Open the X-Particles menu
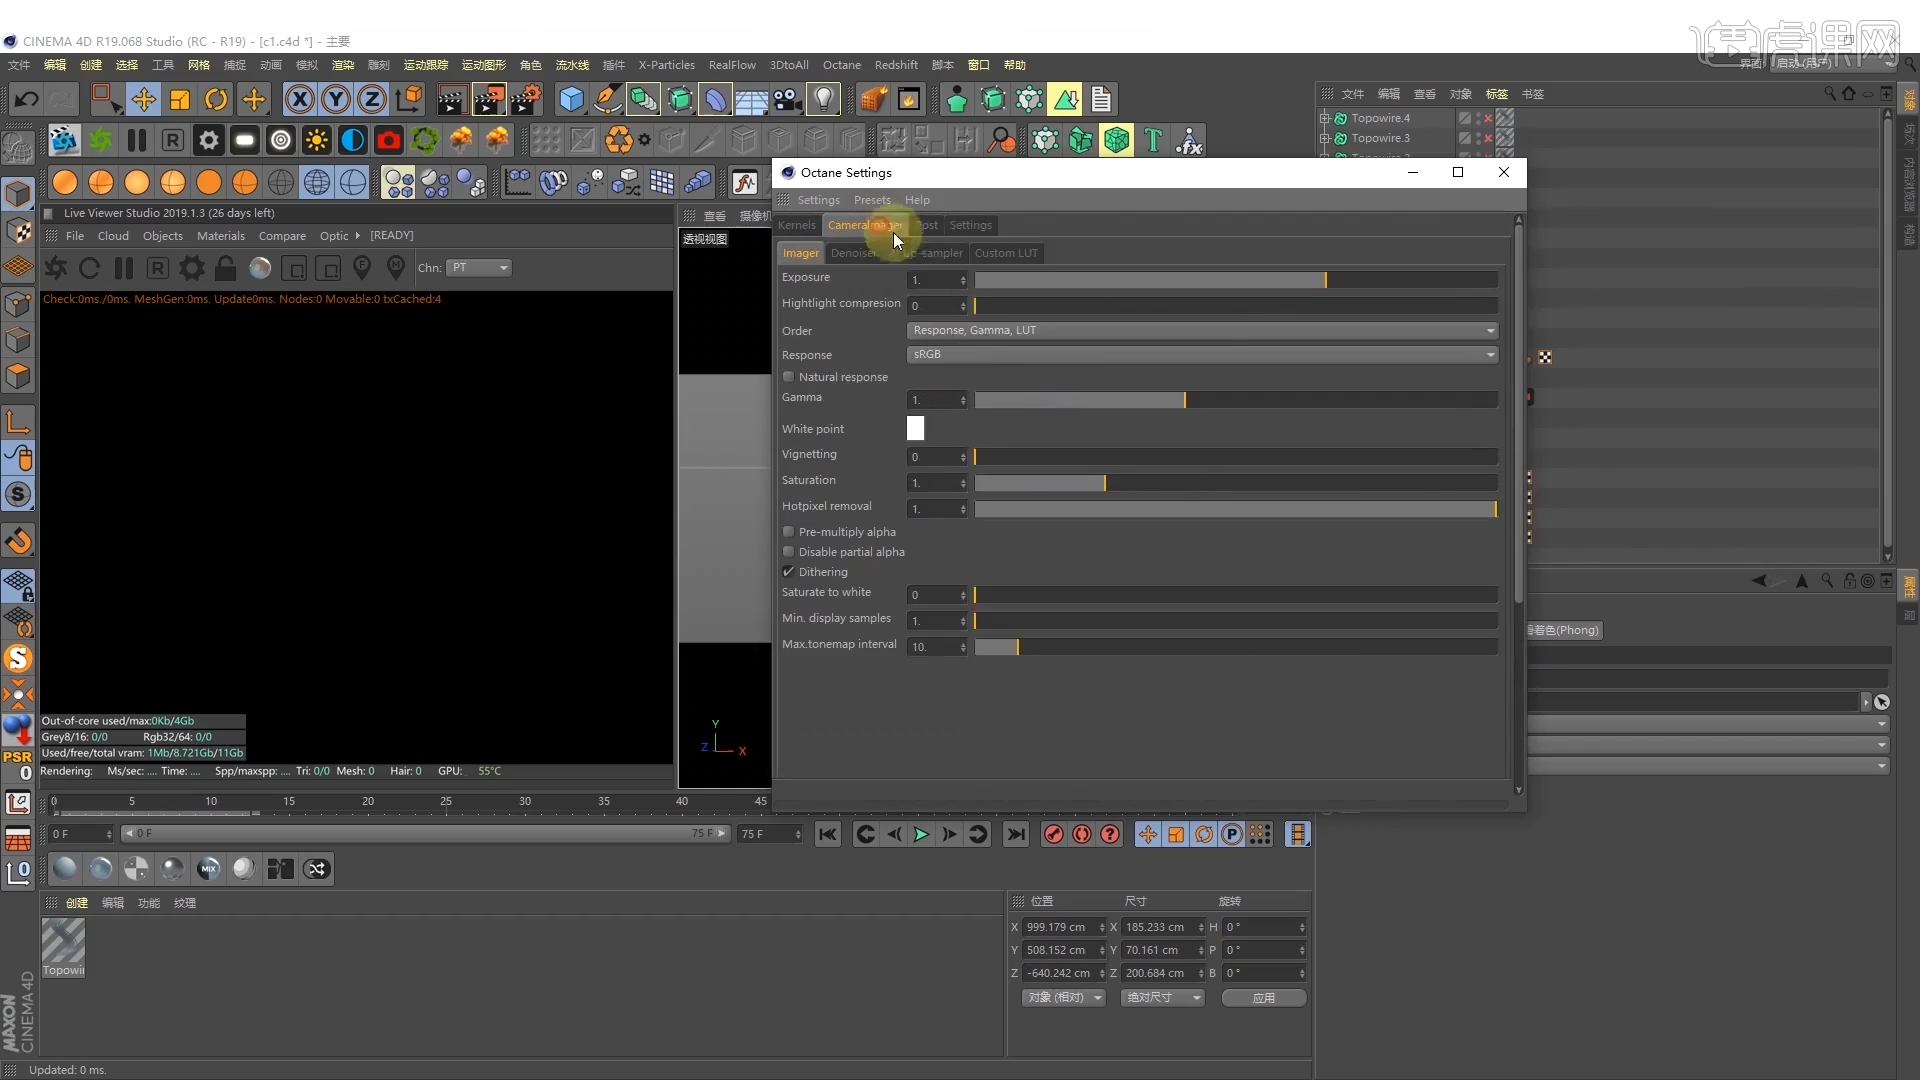1920x1080 pixels. (666, 65)
